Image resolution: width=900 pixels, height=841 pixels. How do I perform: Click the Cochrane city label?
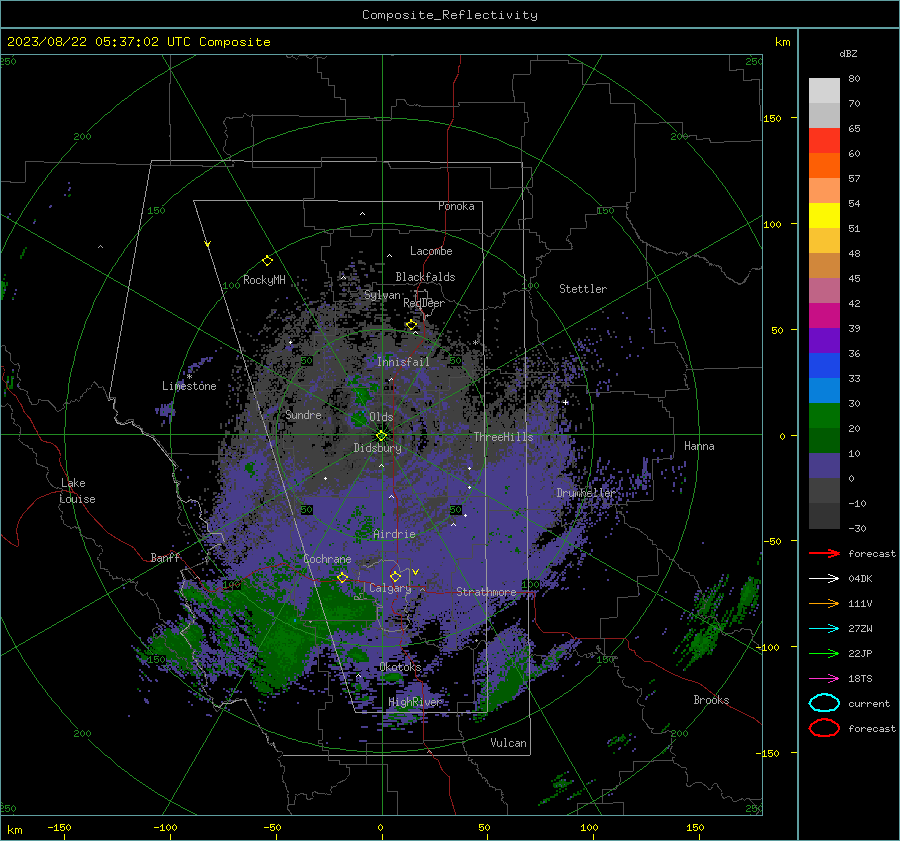click(x=327, y=559)
